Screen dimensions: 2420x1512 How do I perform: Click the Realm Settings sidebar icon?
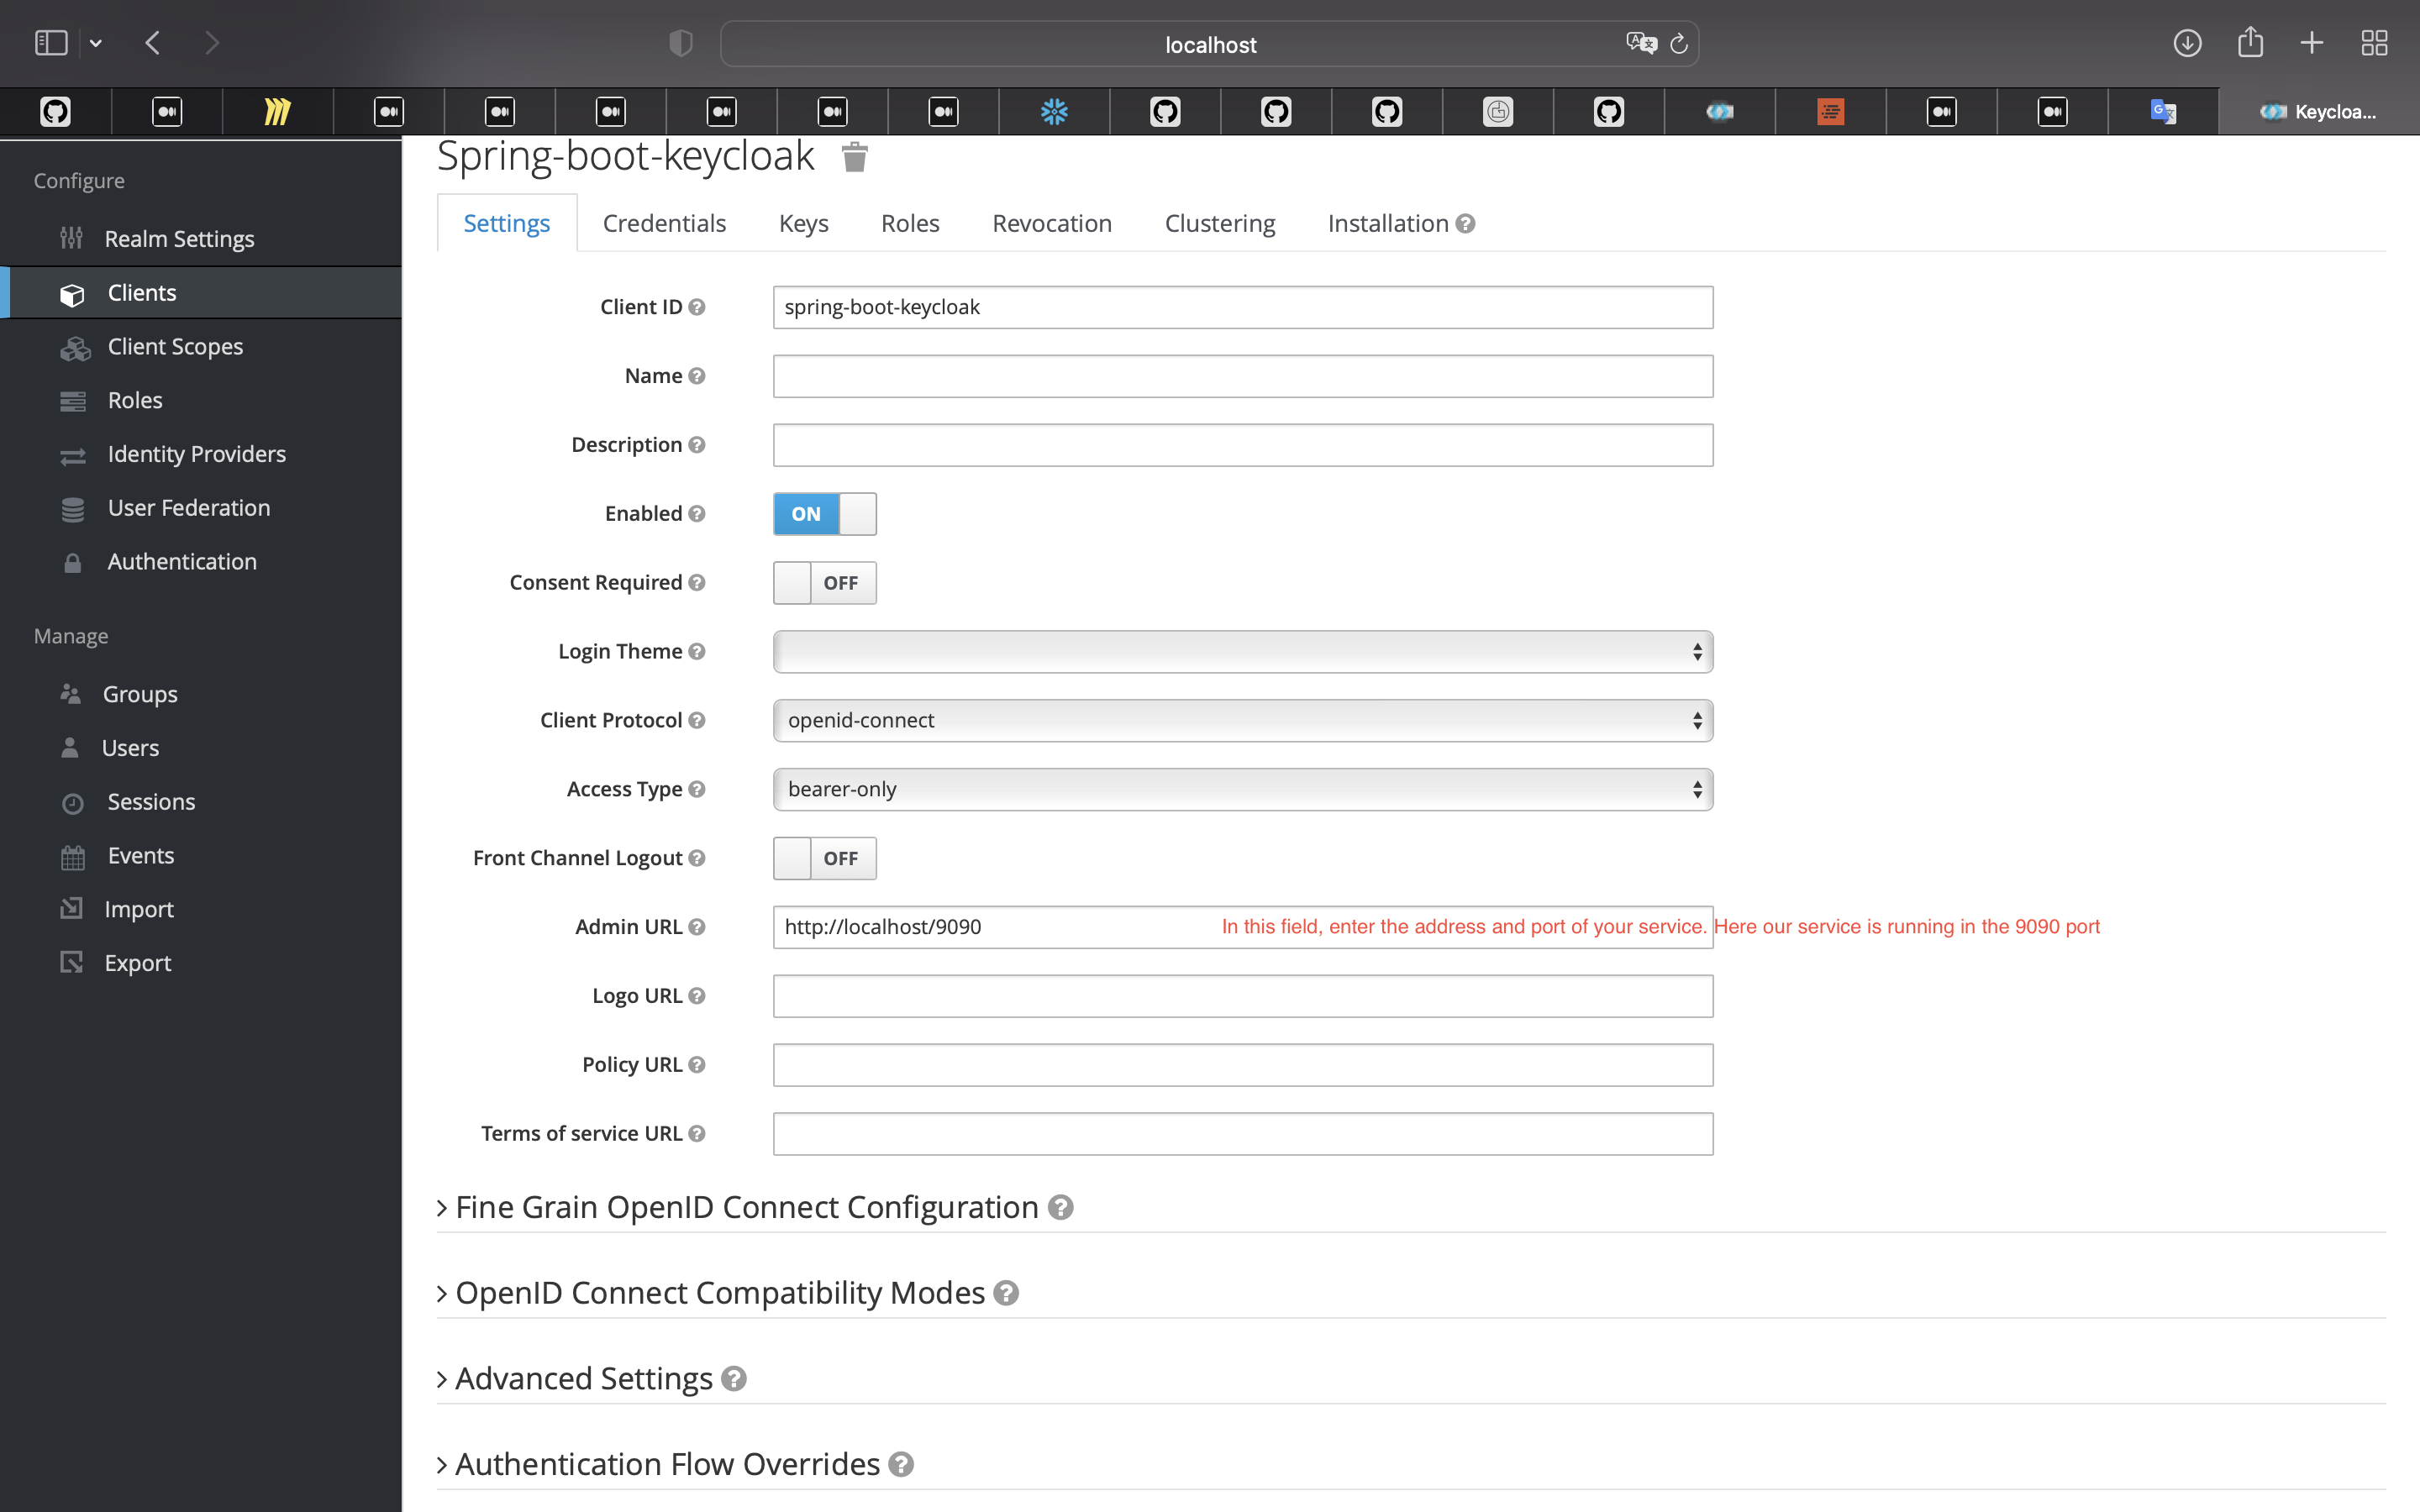71,239
